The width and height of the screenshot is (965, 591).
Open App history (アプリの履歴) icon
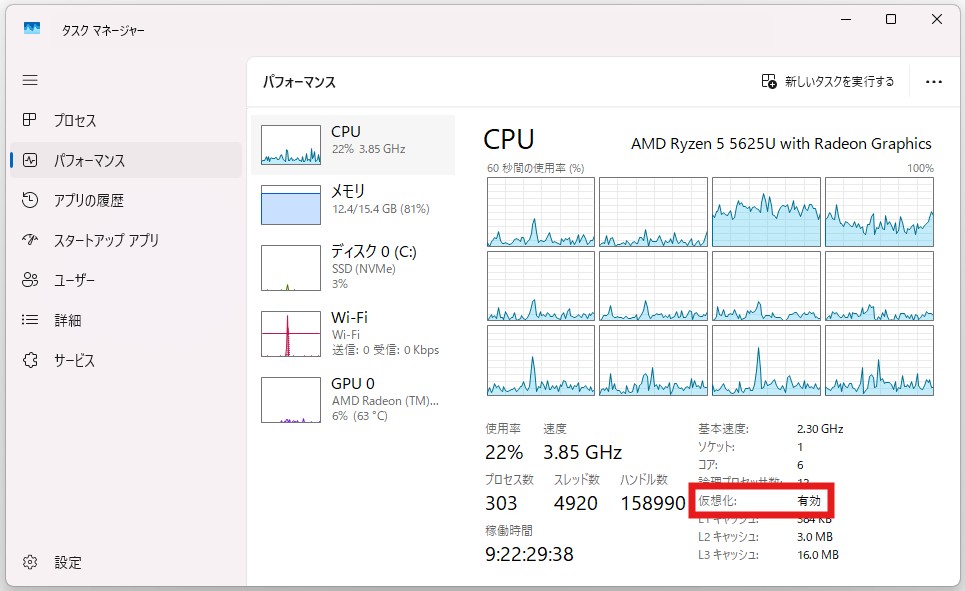(x=30, y=200)
